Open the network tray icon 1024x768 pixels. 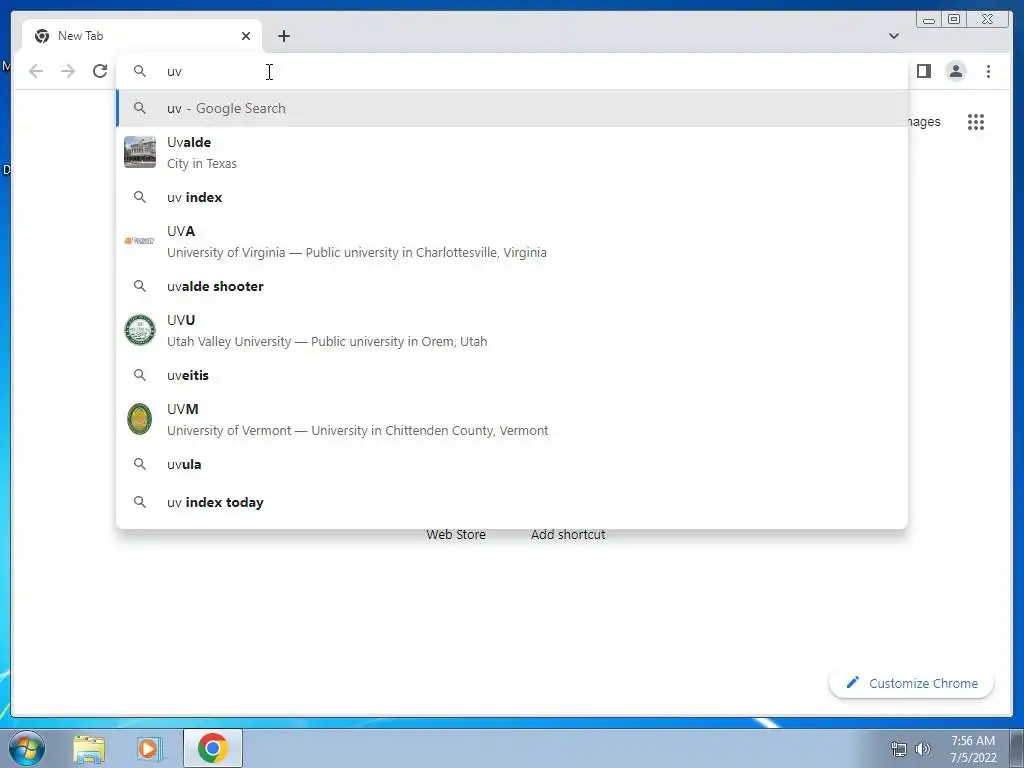point(899,749)
